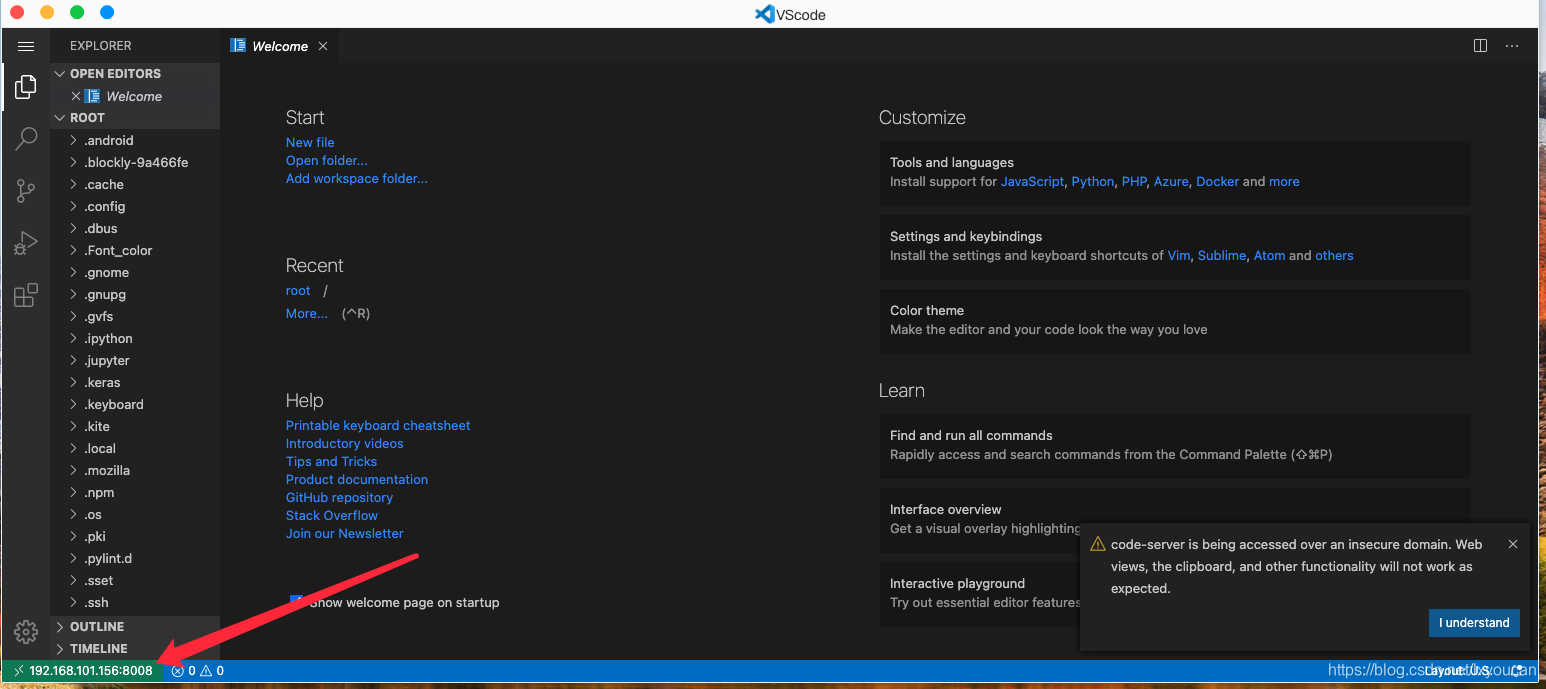Screen dimensions: 1546x689
Task: Open the editor More Actions ellipsis
Action: (x=1512, y=46)
